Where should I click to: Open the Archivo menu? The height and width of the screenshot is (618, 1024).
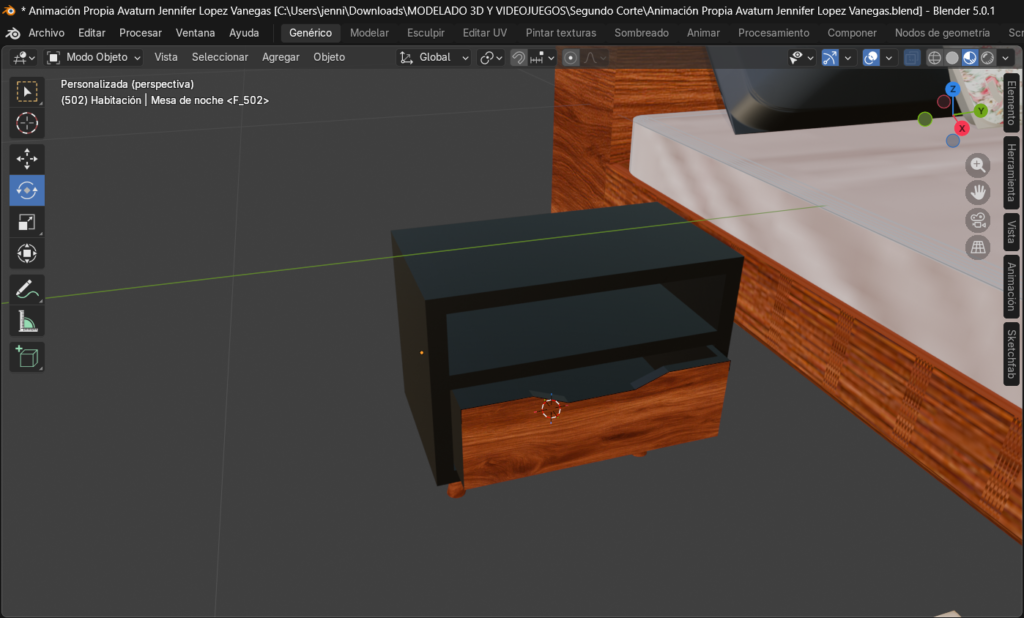(x=46, y=33)
